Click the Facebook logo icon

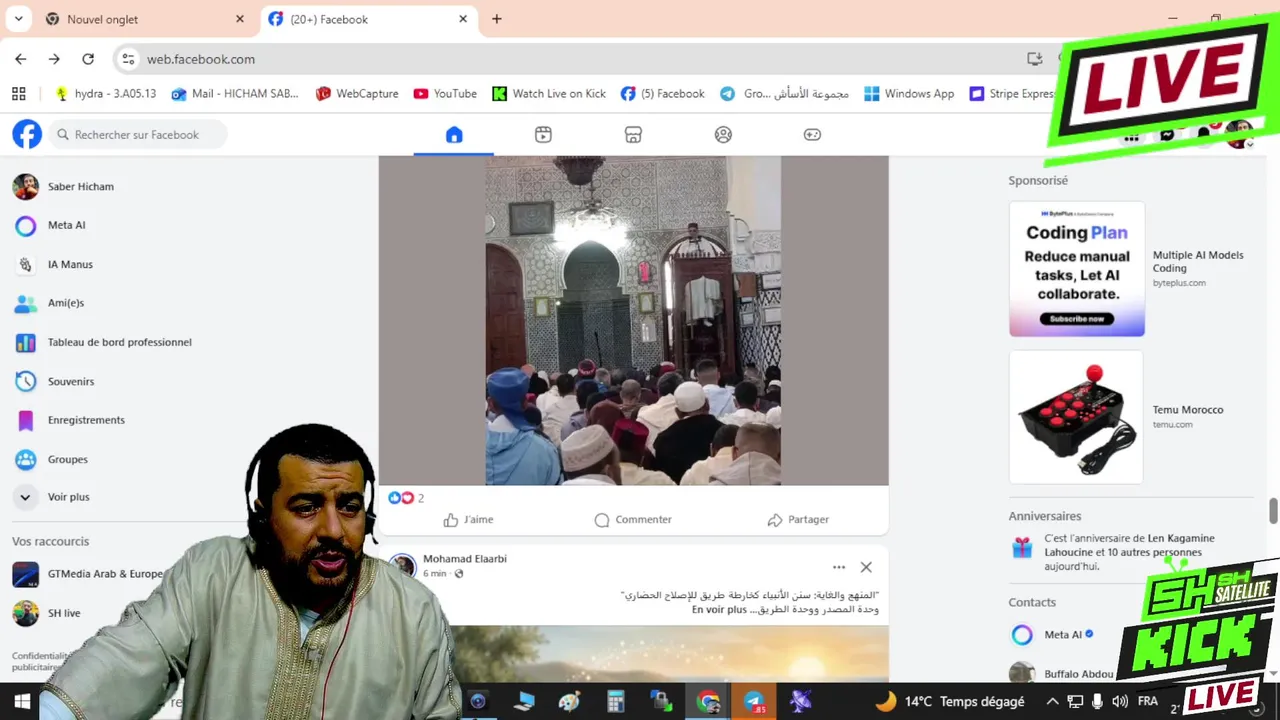[x=27, y=134]
